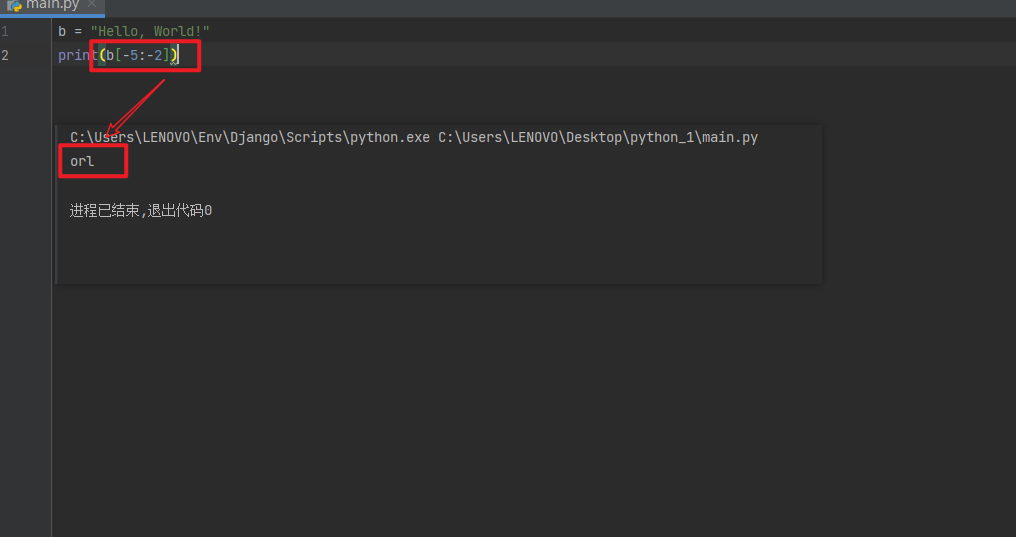The image size is (1016, 537).
Task: Click the "Hello, World!" string literal
Action: coord(150,31)
